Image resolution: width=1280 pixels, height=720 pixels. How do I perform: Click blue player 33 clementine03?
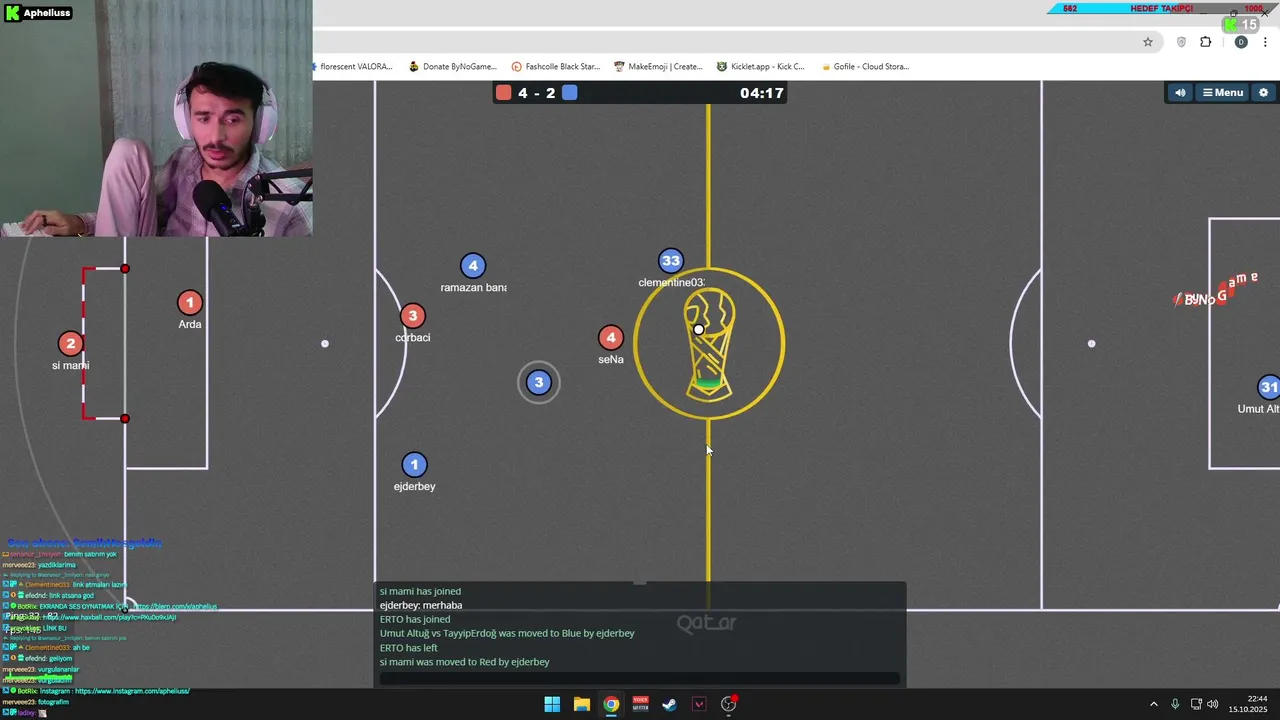coord(671,261)
